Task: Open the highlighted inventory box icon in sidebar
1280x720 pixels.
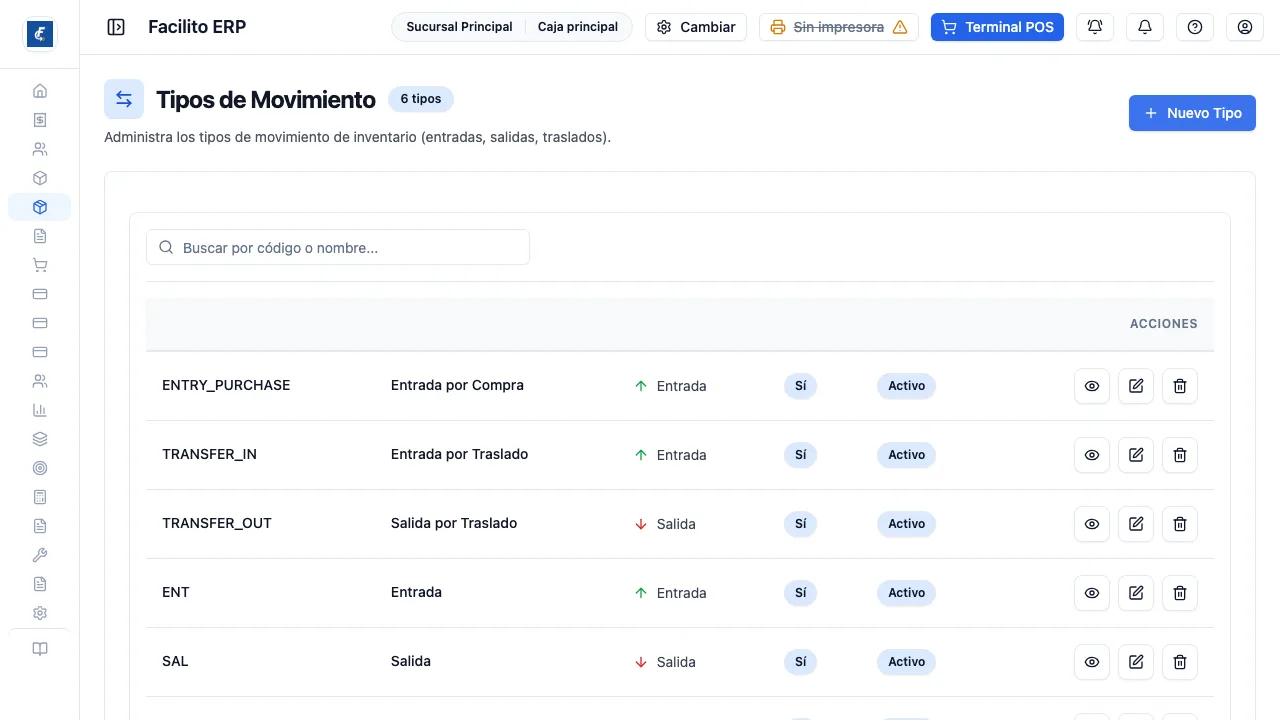Action: click(x=40, y=207)
